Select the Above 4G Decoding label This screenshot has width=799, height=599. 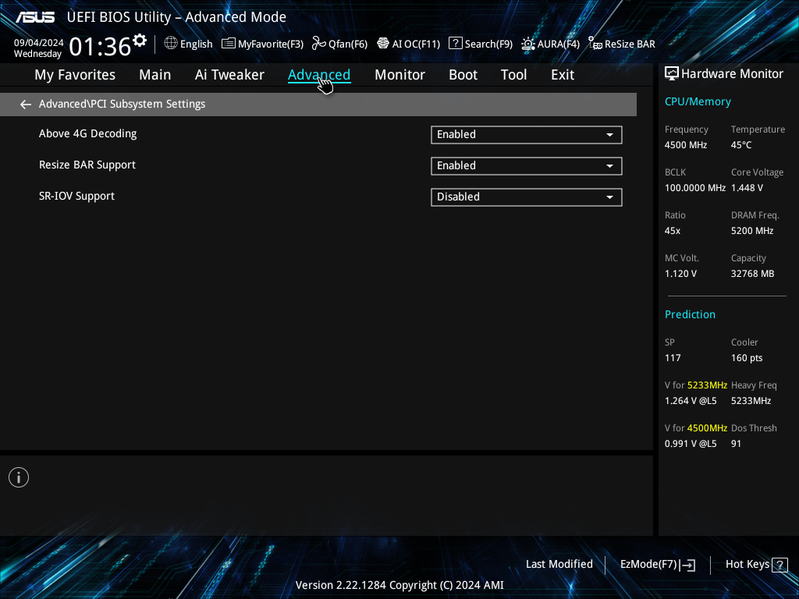[x=88, y=134]
